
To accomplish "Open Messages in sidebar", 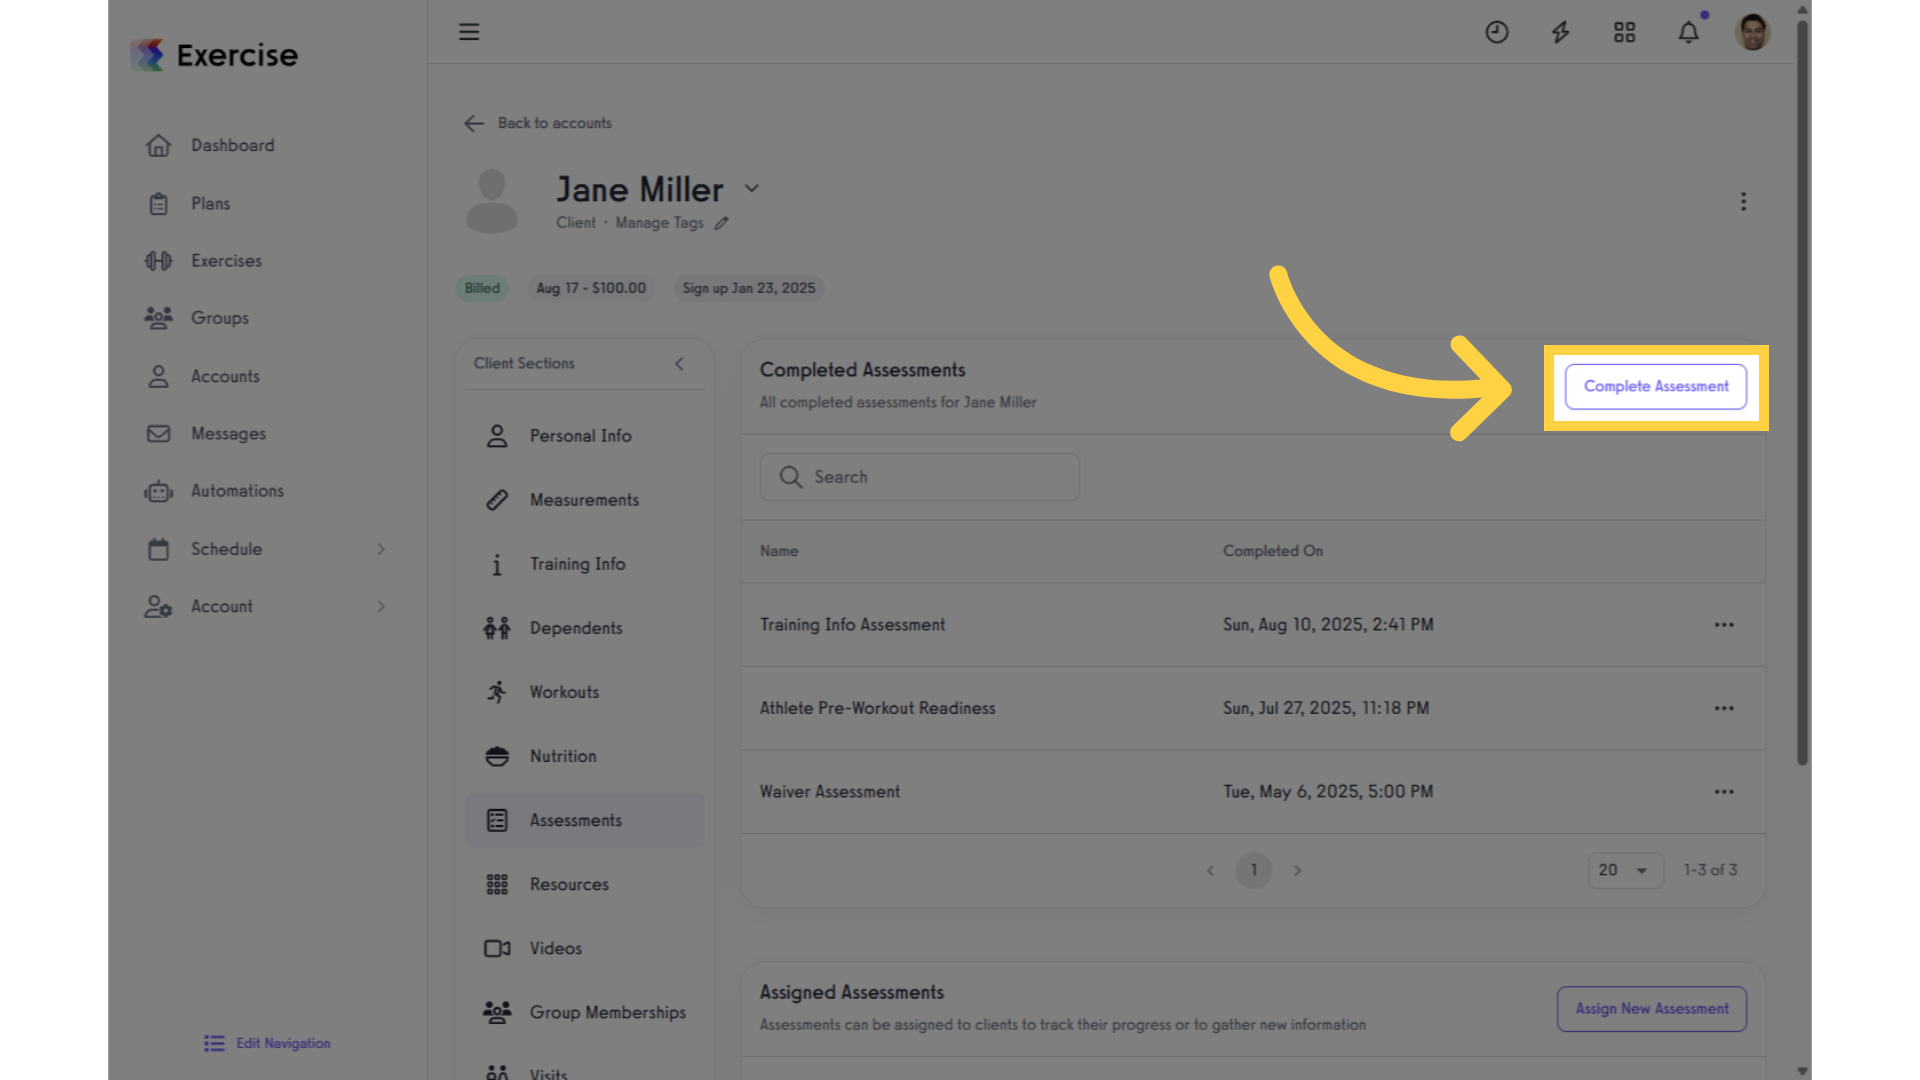I will pos(228,434).
